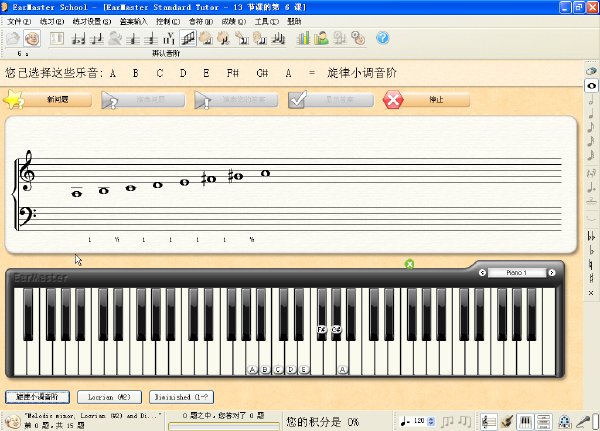600x431 pixels.
Task: Click the red X stop button
Action: [426, 100]
